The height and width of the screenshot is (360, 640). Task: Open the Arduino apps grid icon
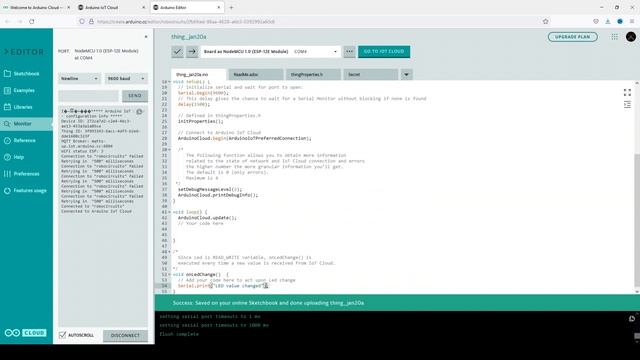tap(615, 37)
